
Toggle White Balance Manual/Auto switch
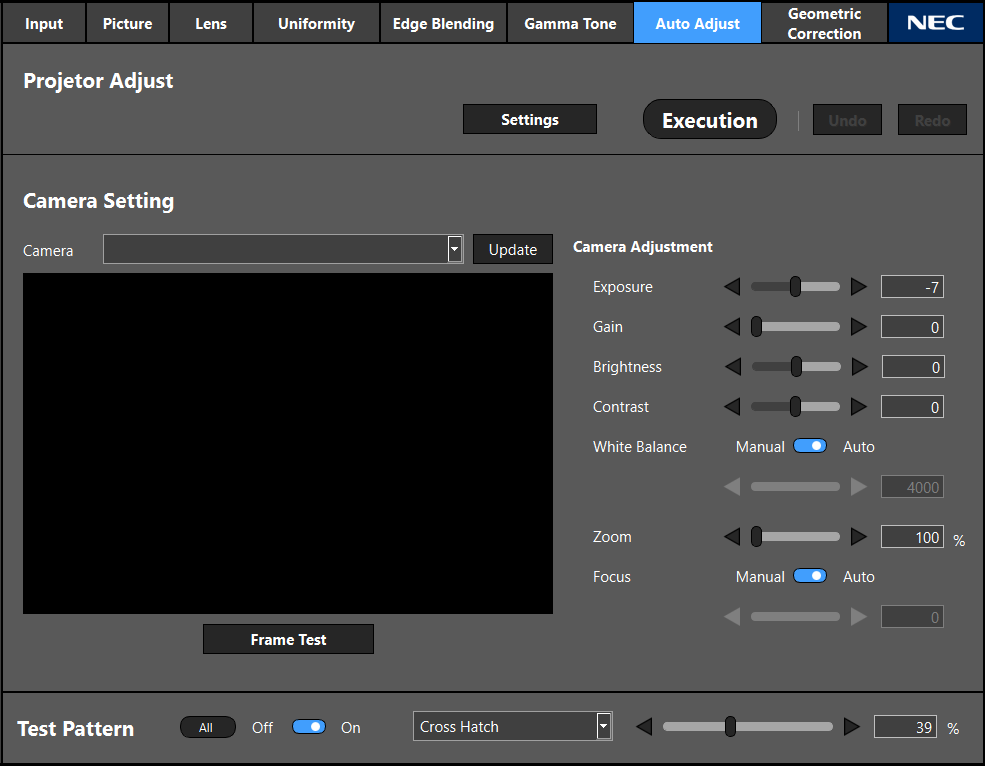click(810, 446)
